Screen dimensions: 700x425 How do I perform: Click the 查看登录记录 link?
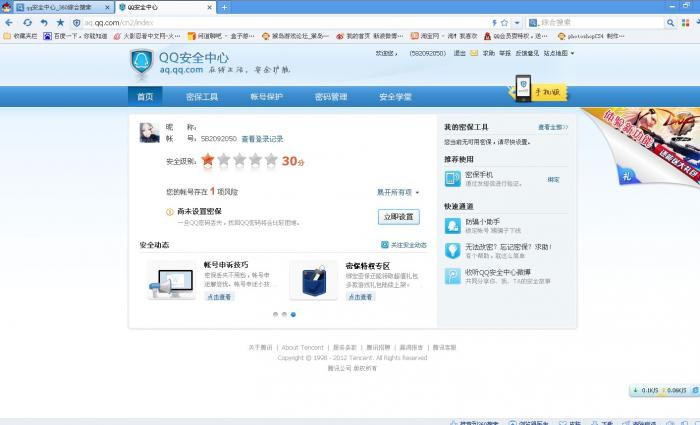(262, 139)
